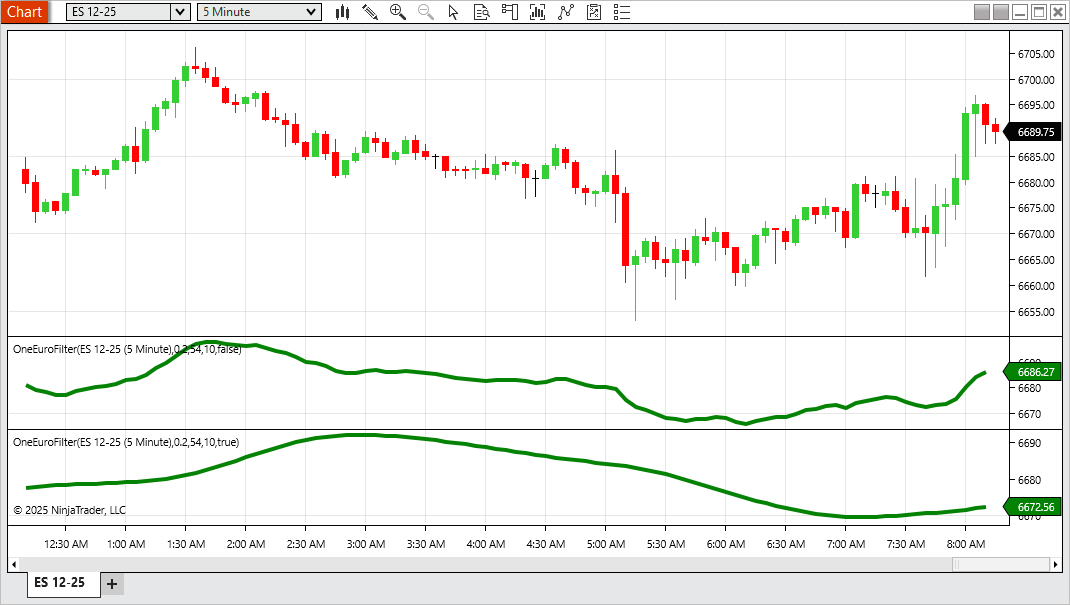The image size is (1070, 605).
Task: Open the bar type candlestick icon
Action: pos(342,12)
